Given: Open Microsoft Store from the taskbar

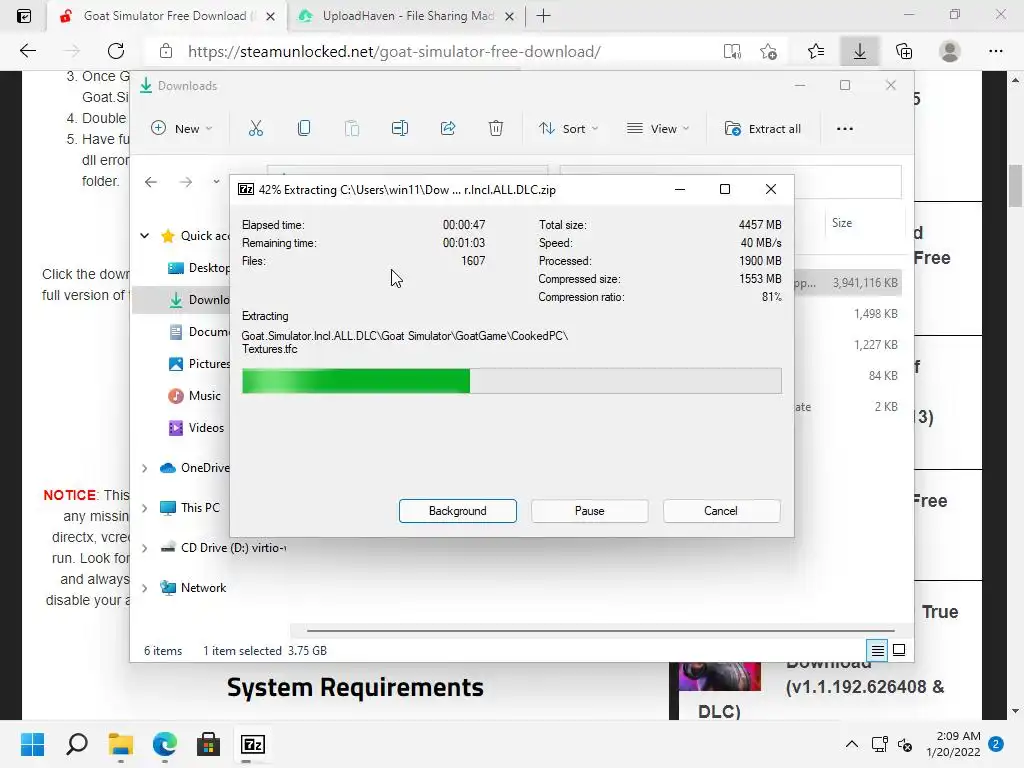Looking at the screenshot, I should (208, 744).
